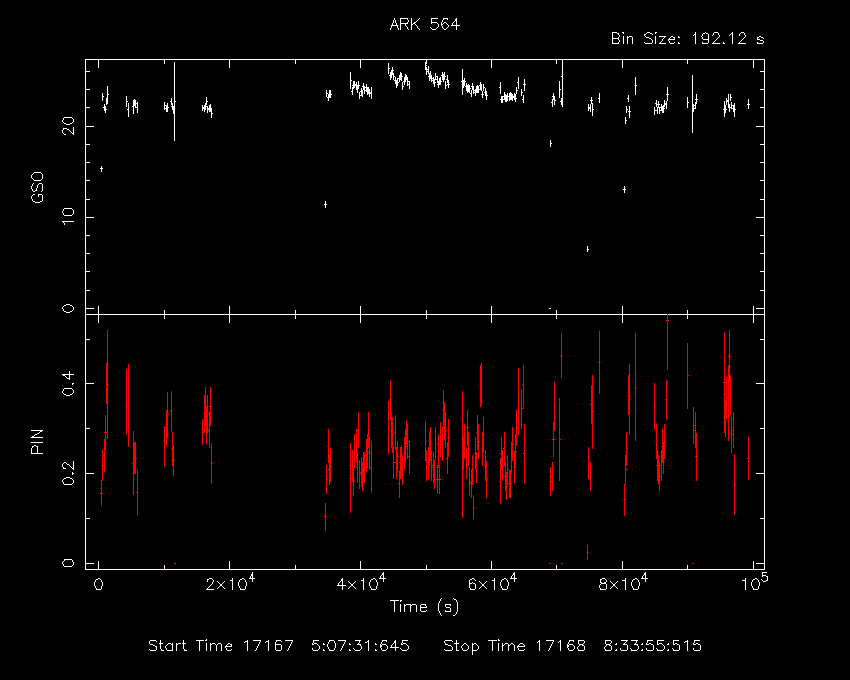Click the x-axis tick label 10^5
This screenshot has width=850, height=680.
(754, 583)
